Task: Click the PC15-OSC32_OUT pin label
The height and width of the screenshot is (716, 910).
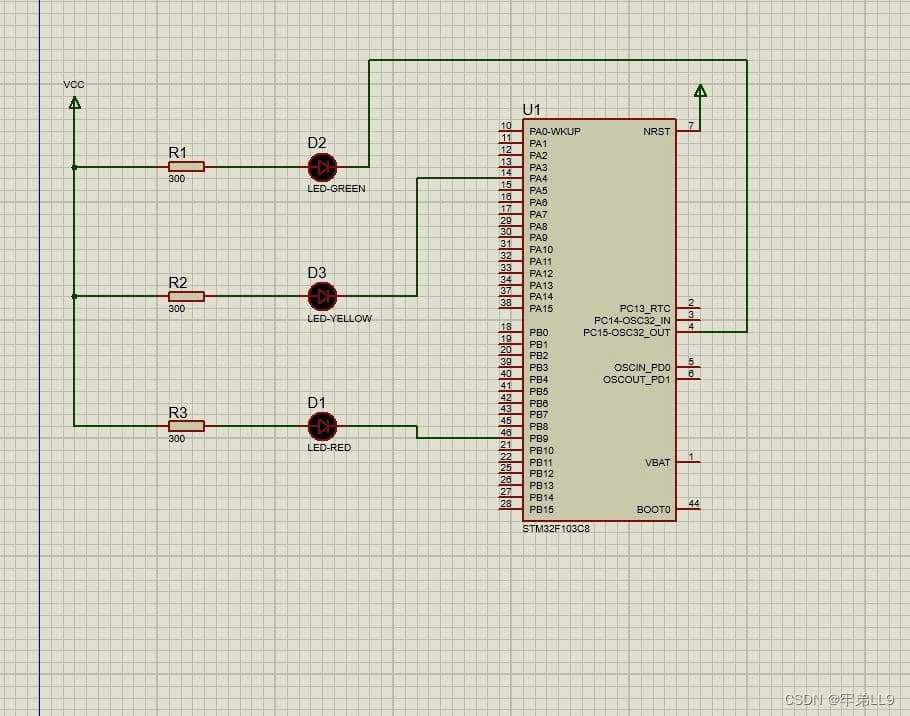Action: [x=627, y=332]
